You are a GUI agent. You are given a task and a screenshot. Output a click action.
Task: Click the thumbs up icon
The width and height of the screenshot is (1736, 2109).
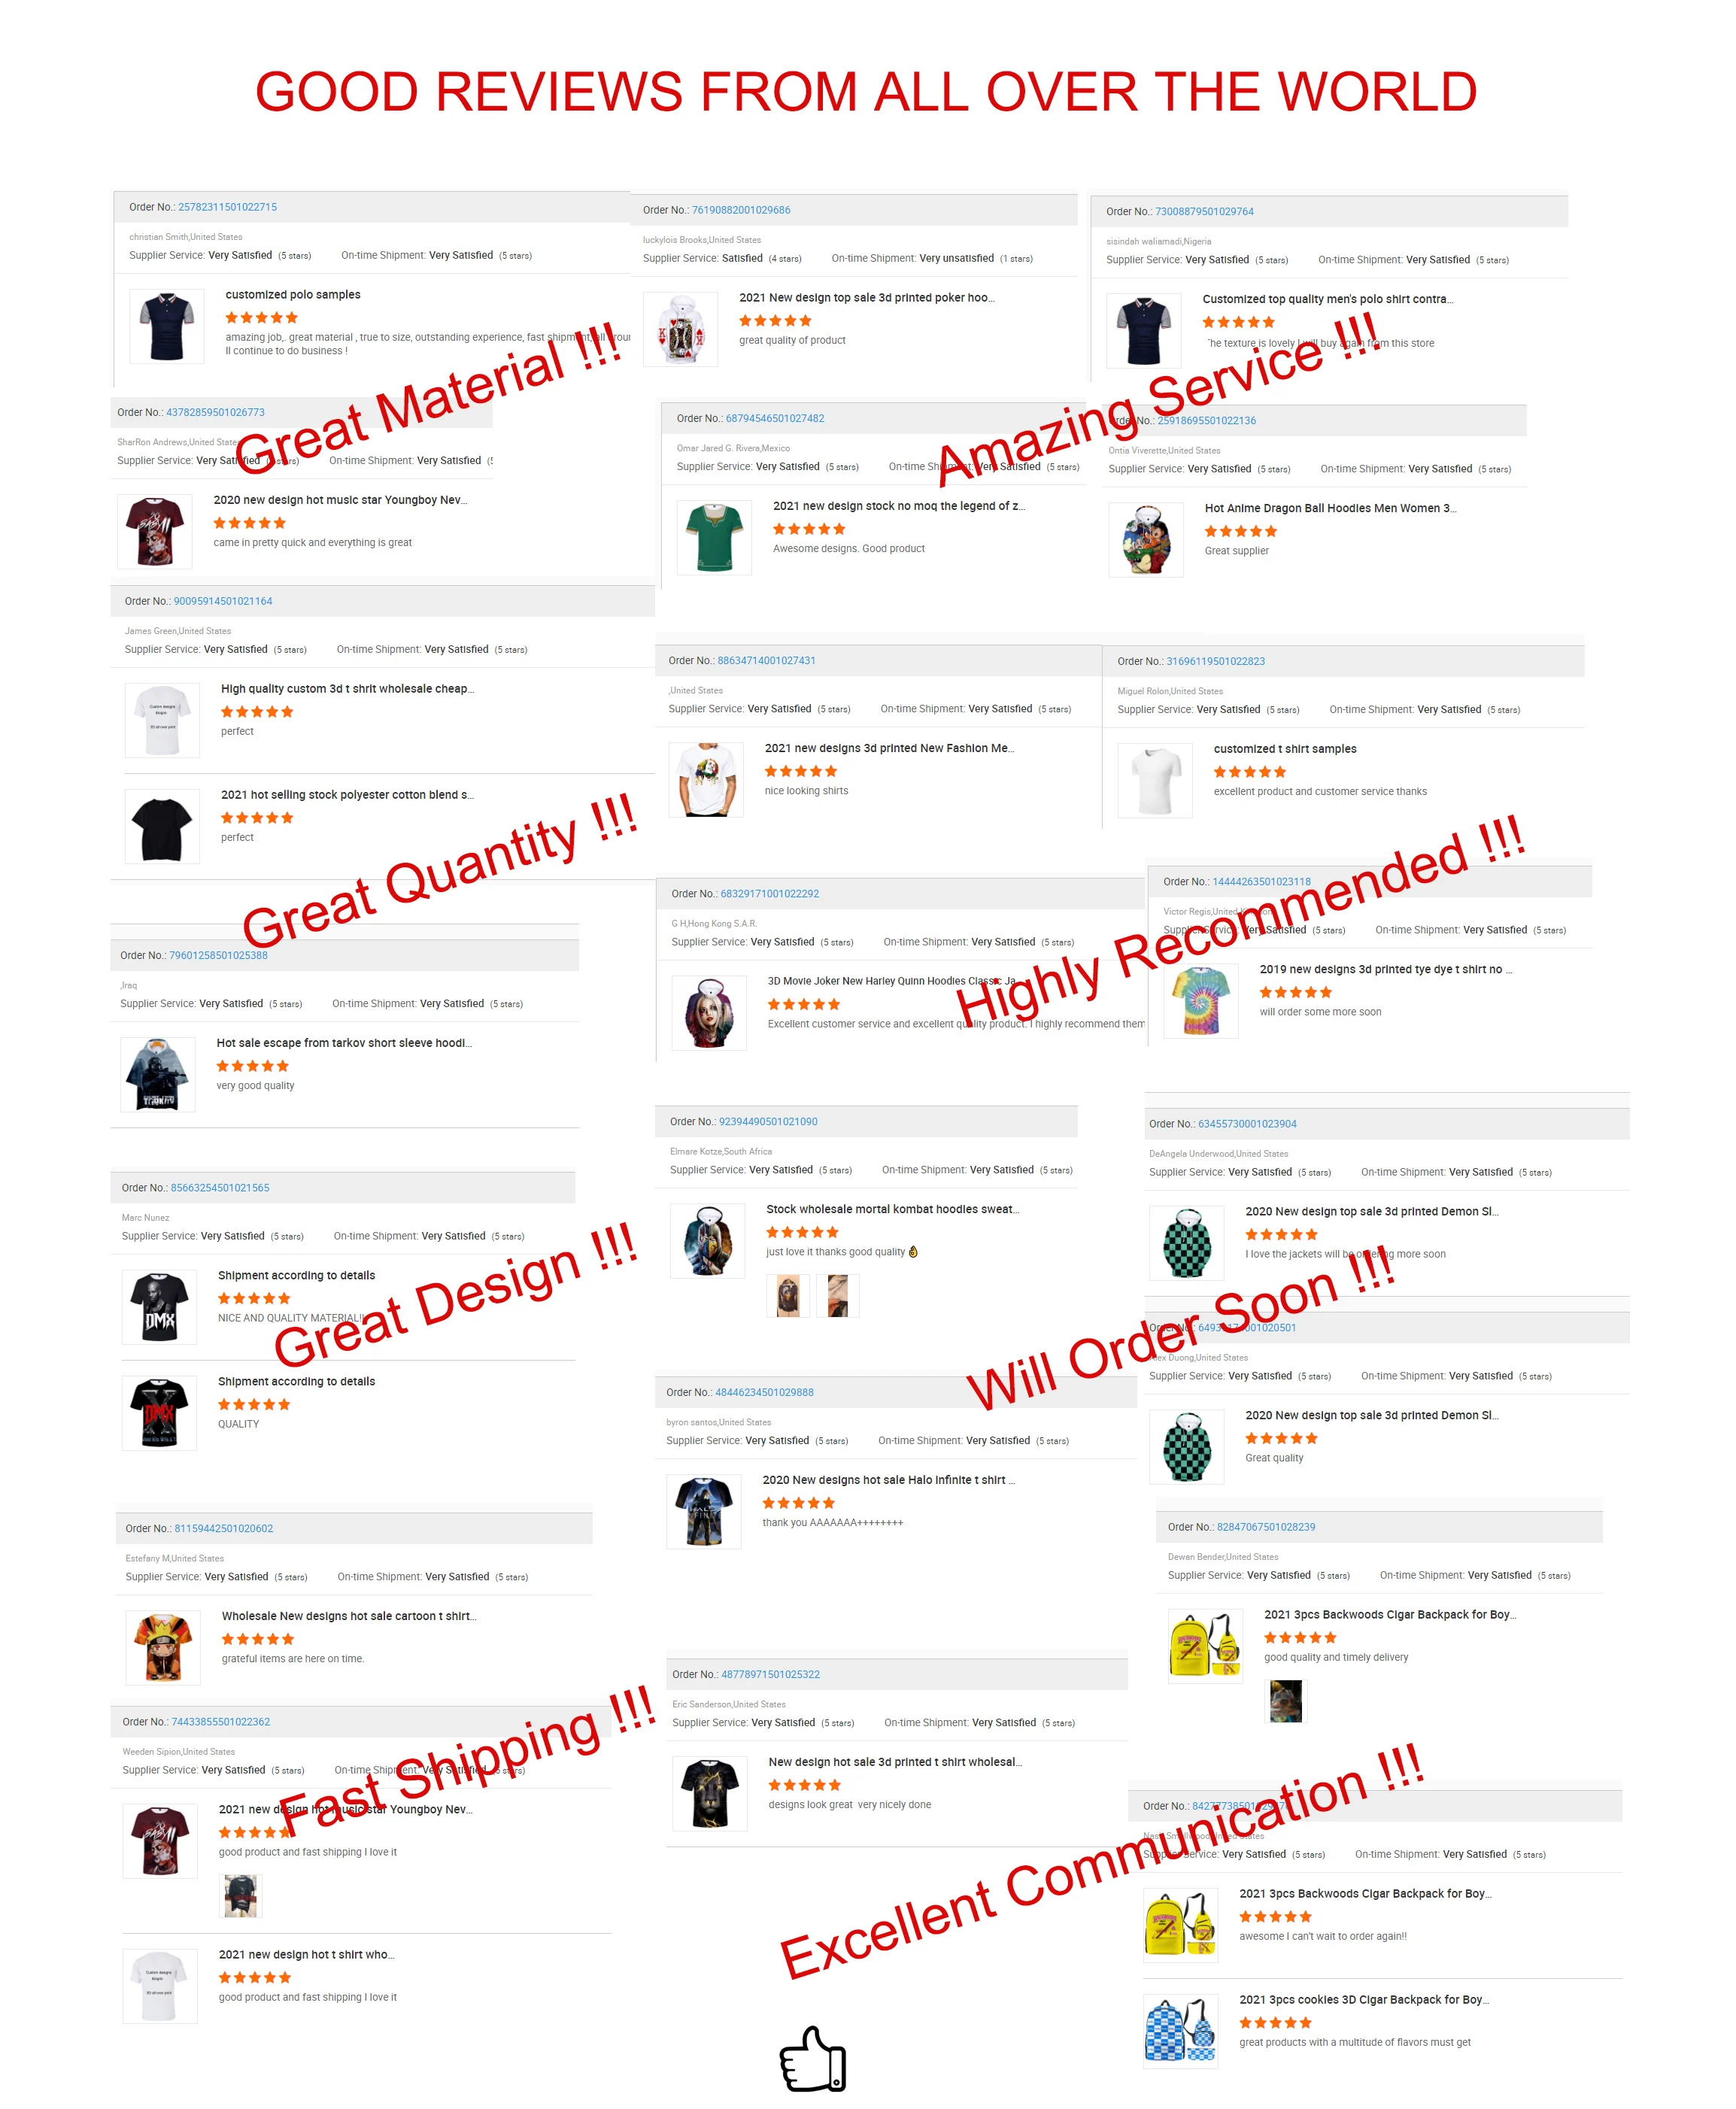point(813,2058)
